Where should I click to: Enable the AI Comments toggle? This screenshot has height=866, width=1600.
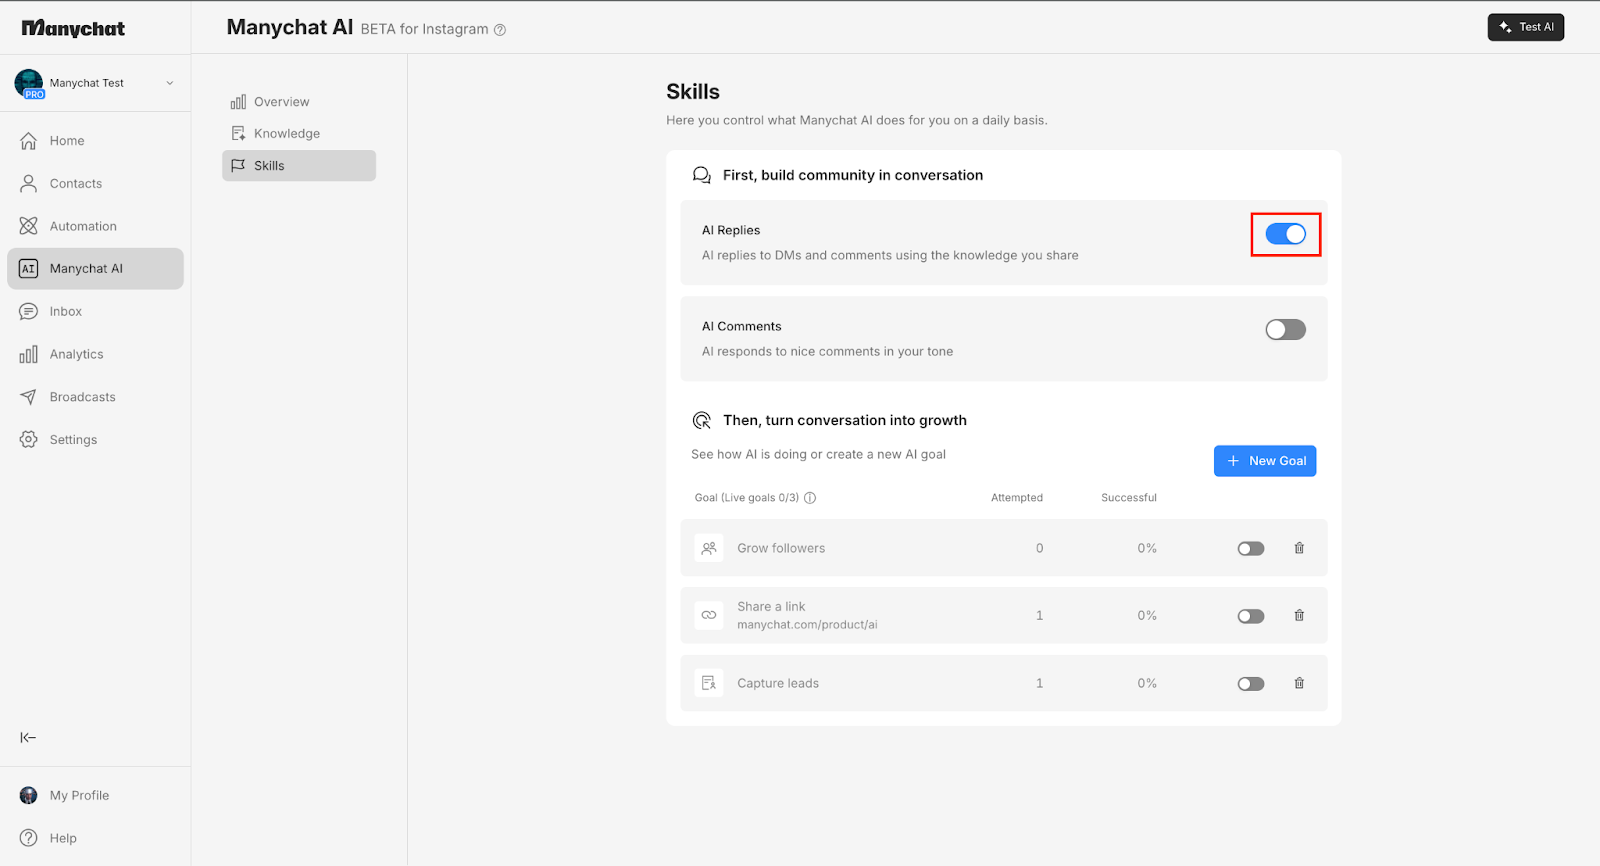[1285, 330]
